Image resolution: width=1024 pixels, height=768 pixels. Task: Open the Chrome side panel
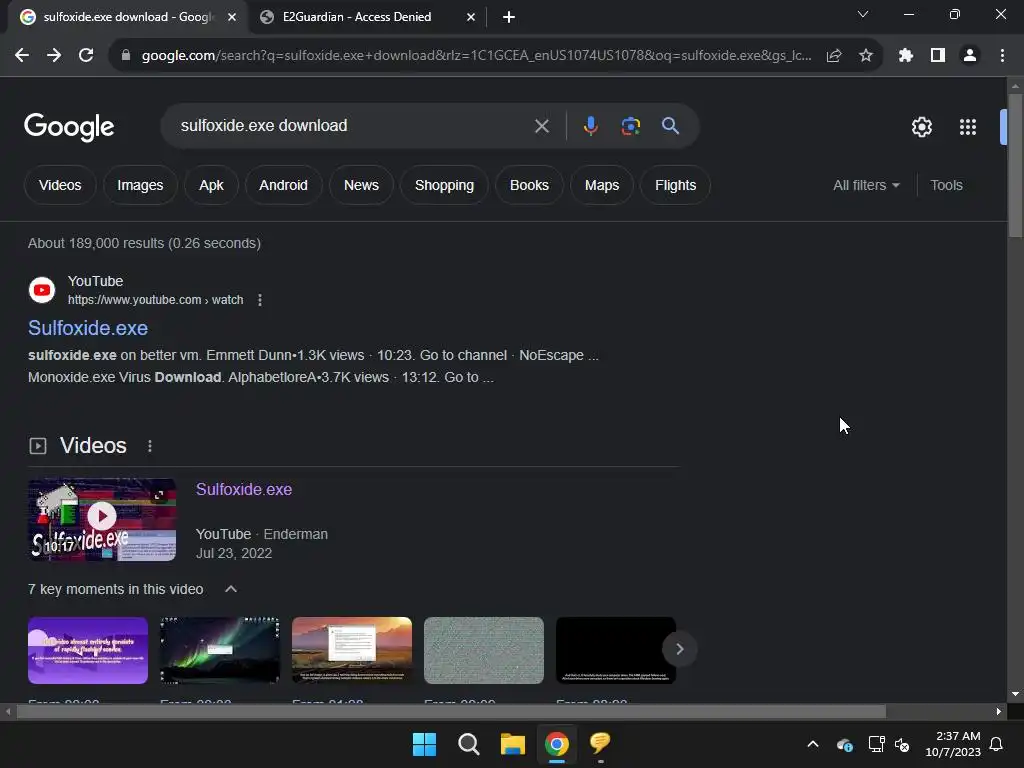pos(938,56)
